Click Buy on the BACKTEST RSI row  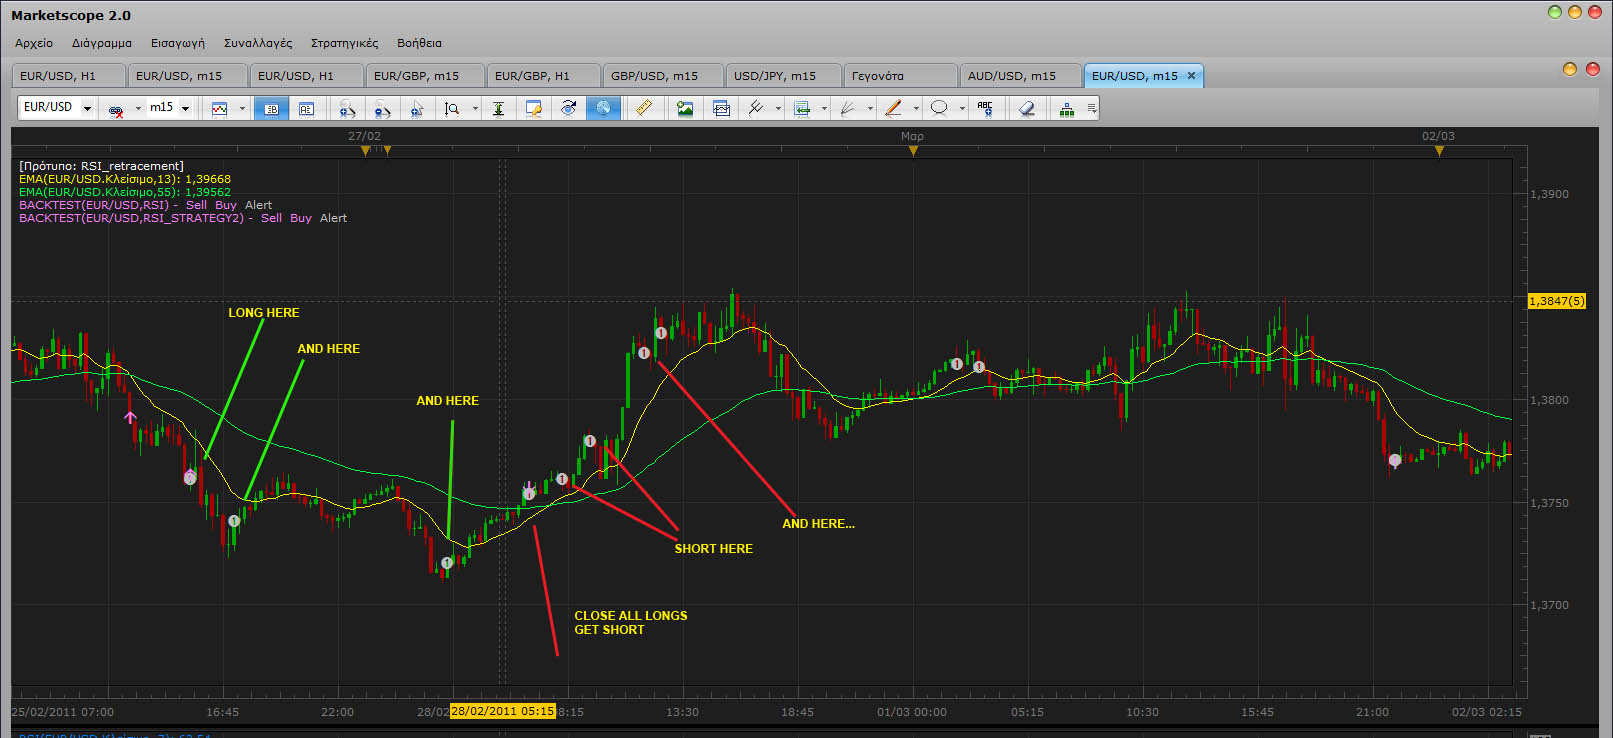pyautogui.click(x=226, y=205)
